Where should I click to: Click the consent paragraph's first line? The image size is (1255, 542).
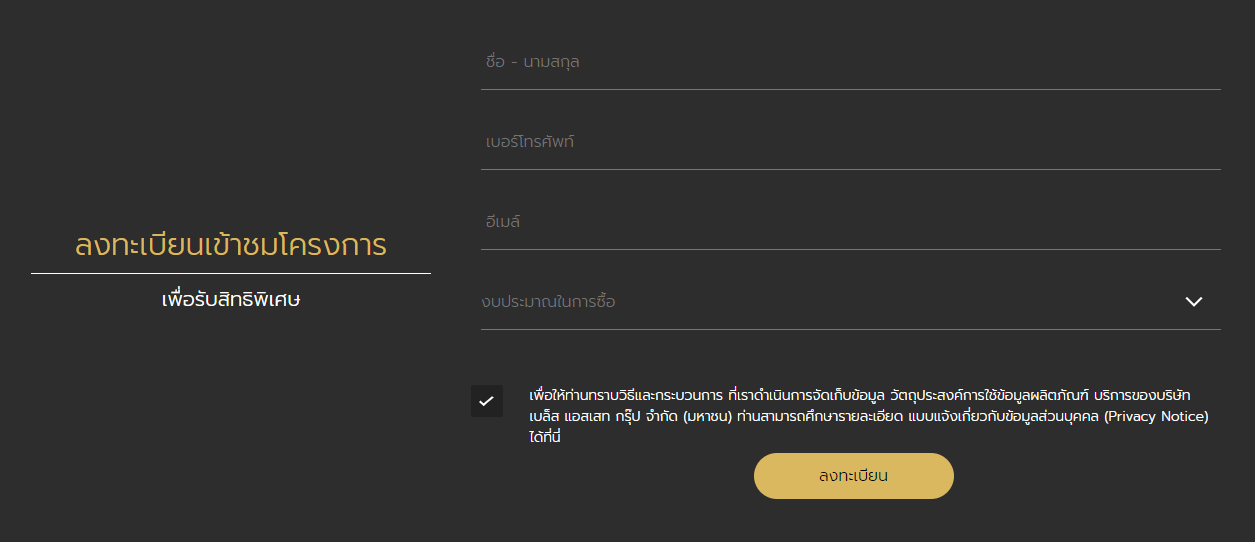(860, 395)
